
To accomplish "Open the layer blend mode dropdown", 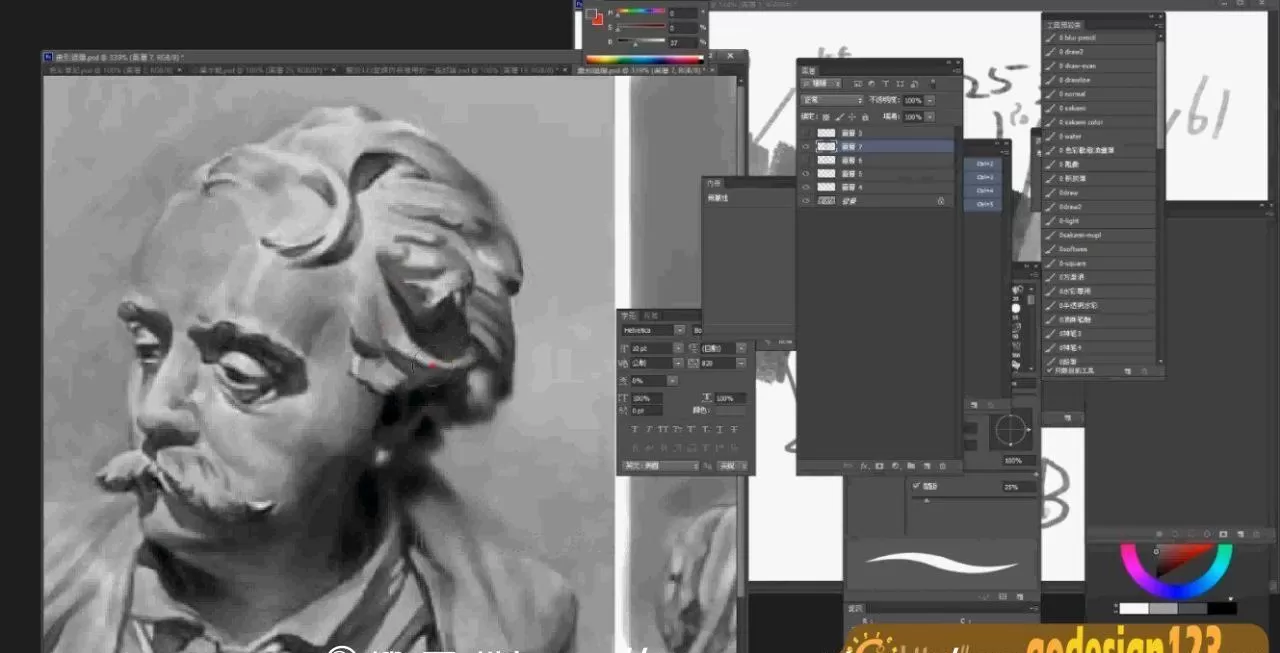I will 832,101.
